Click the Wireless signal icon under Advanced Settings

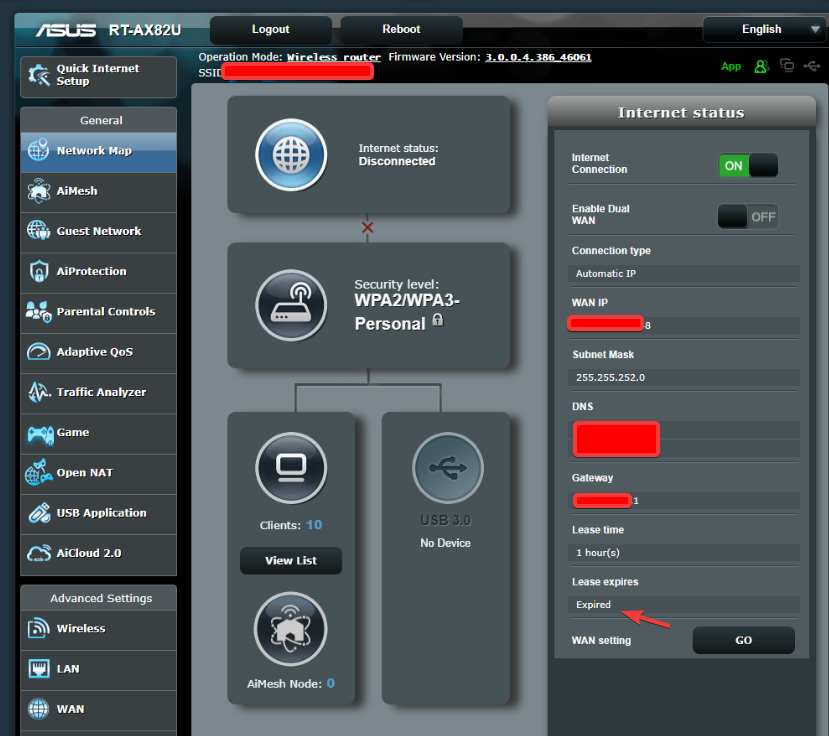coord(39,628)
